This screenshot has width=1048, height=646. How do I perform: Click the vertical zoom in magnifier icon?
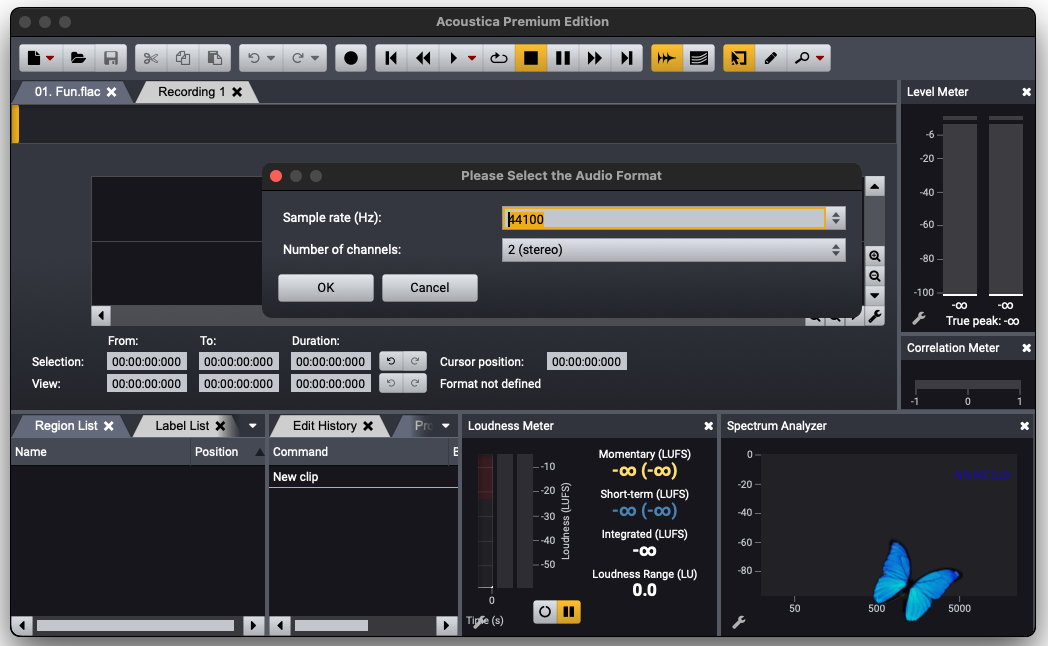(874, 256)
